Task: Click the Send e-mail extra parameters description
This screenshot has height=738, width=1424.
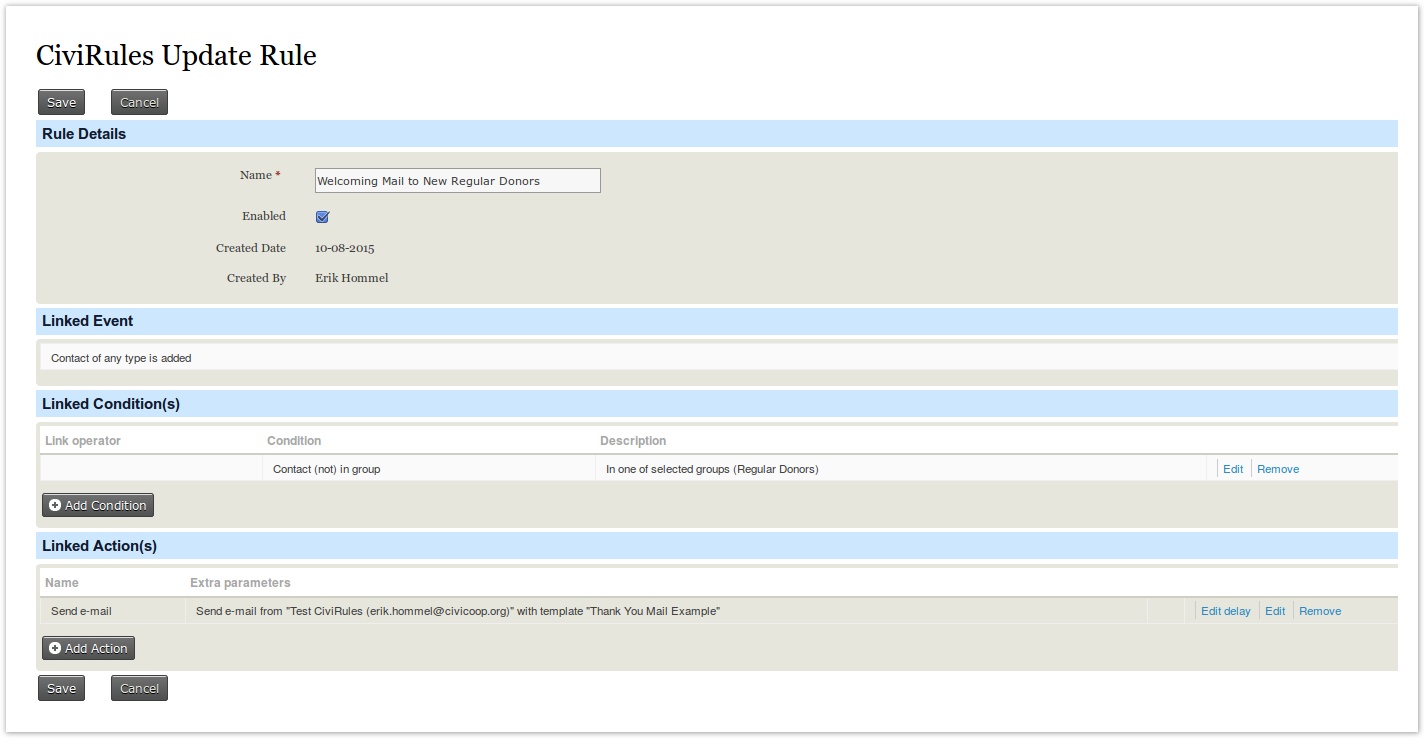Action: point(458,611)
